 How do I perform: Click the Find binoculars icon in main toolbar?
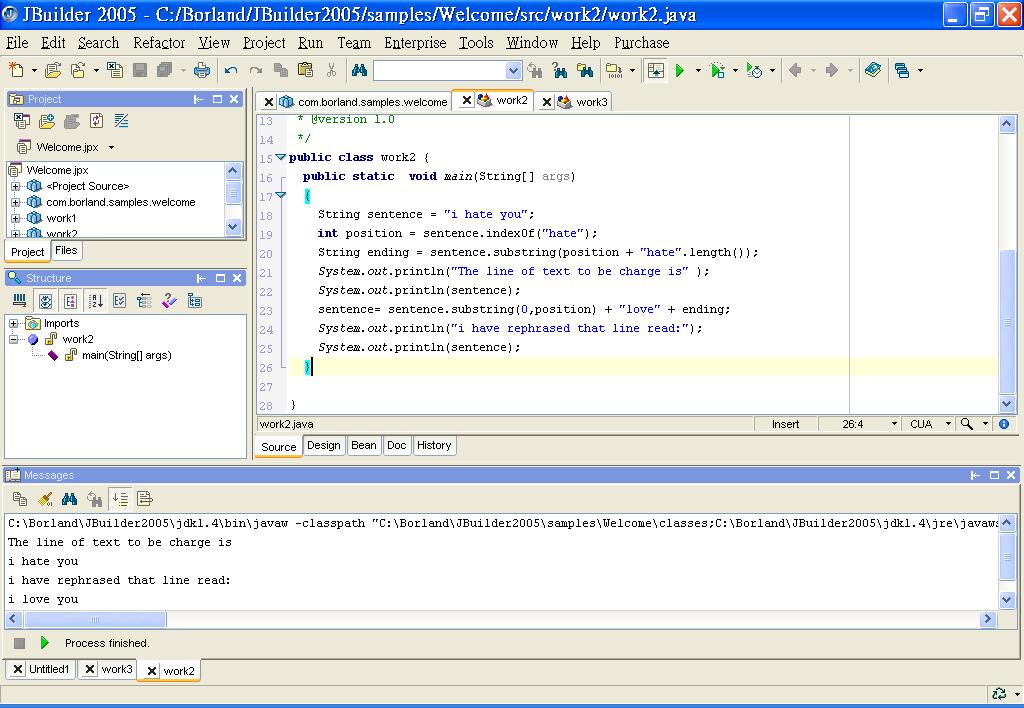(x=359, y=70)
